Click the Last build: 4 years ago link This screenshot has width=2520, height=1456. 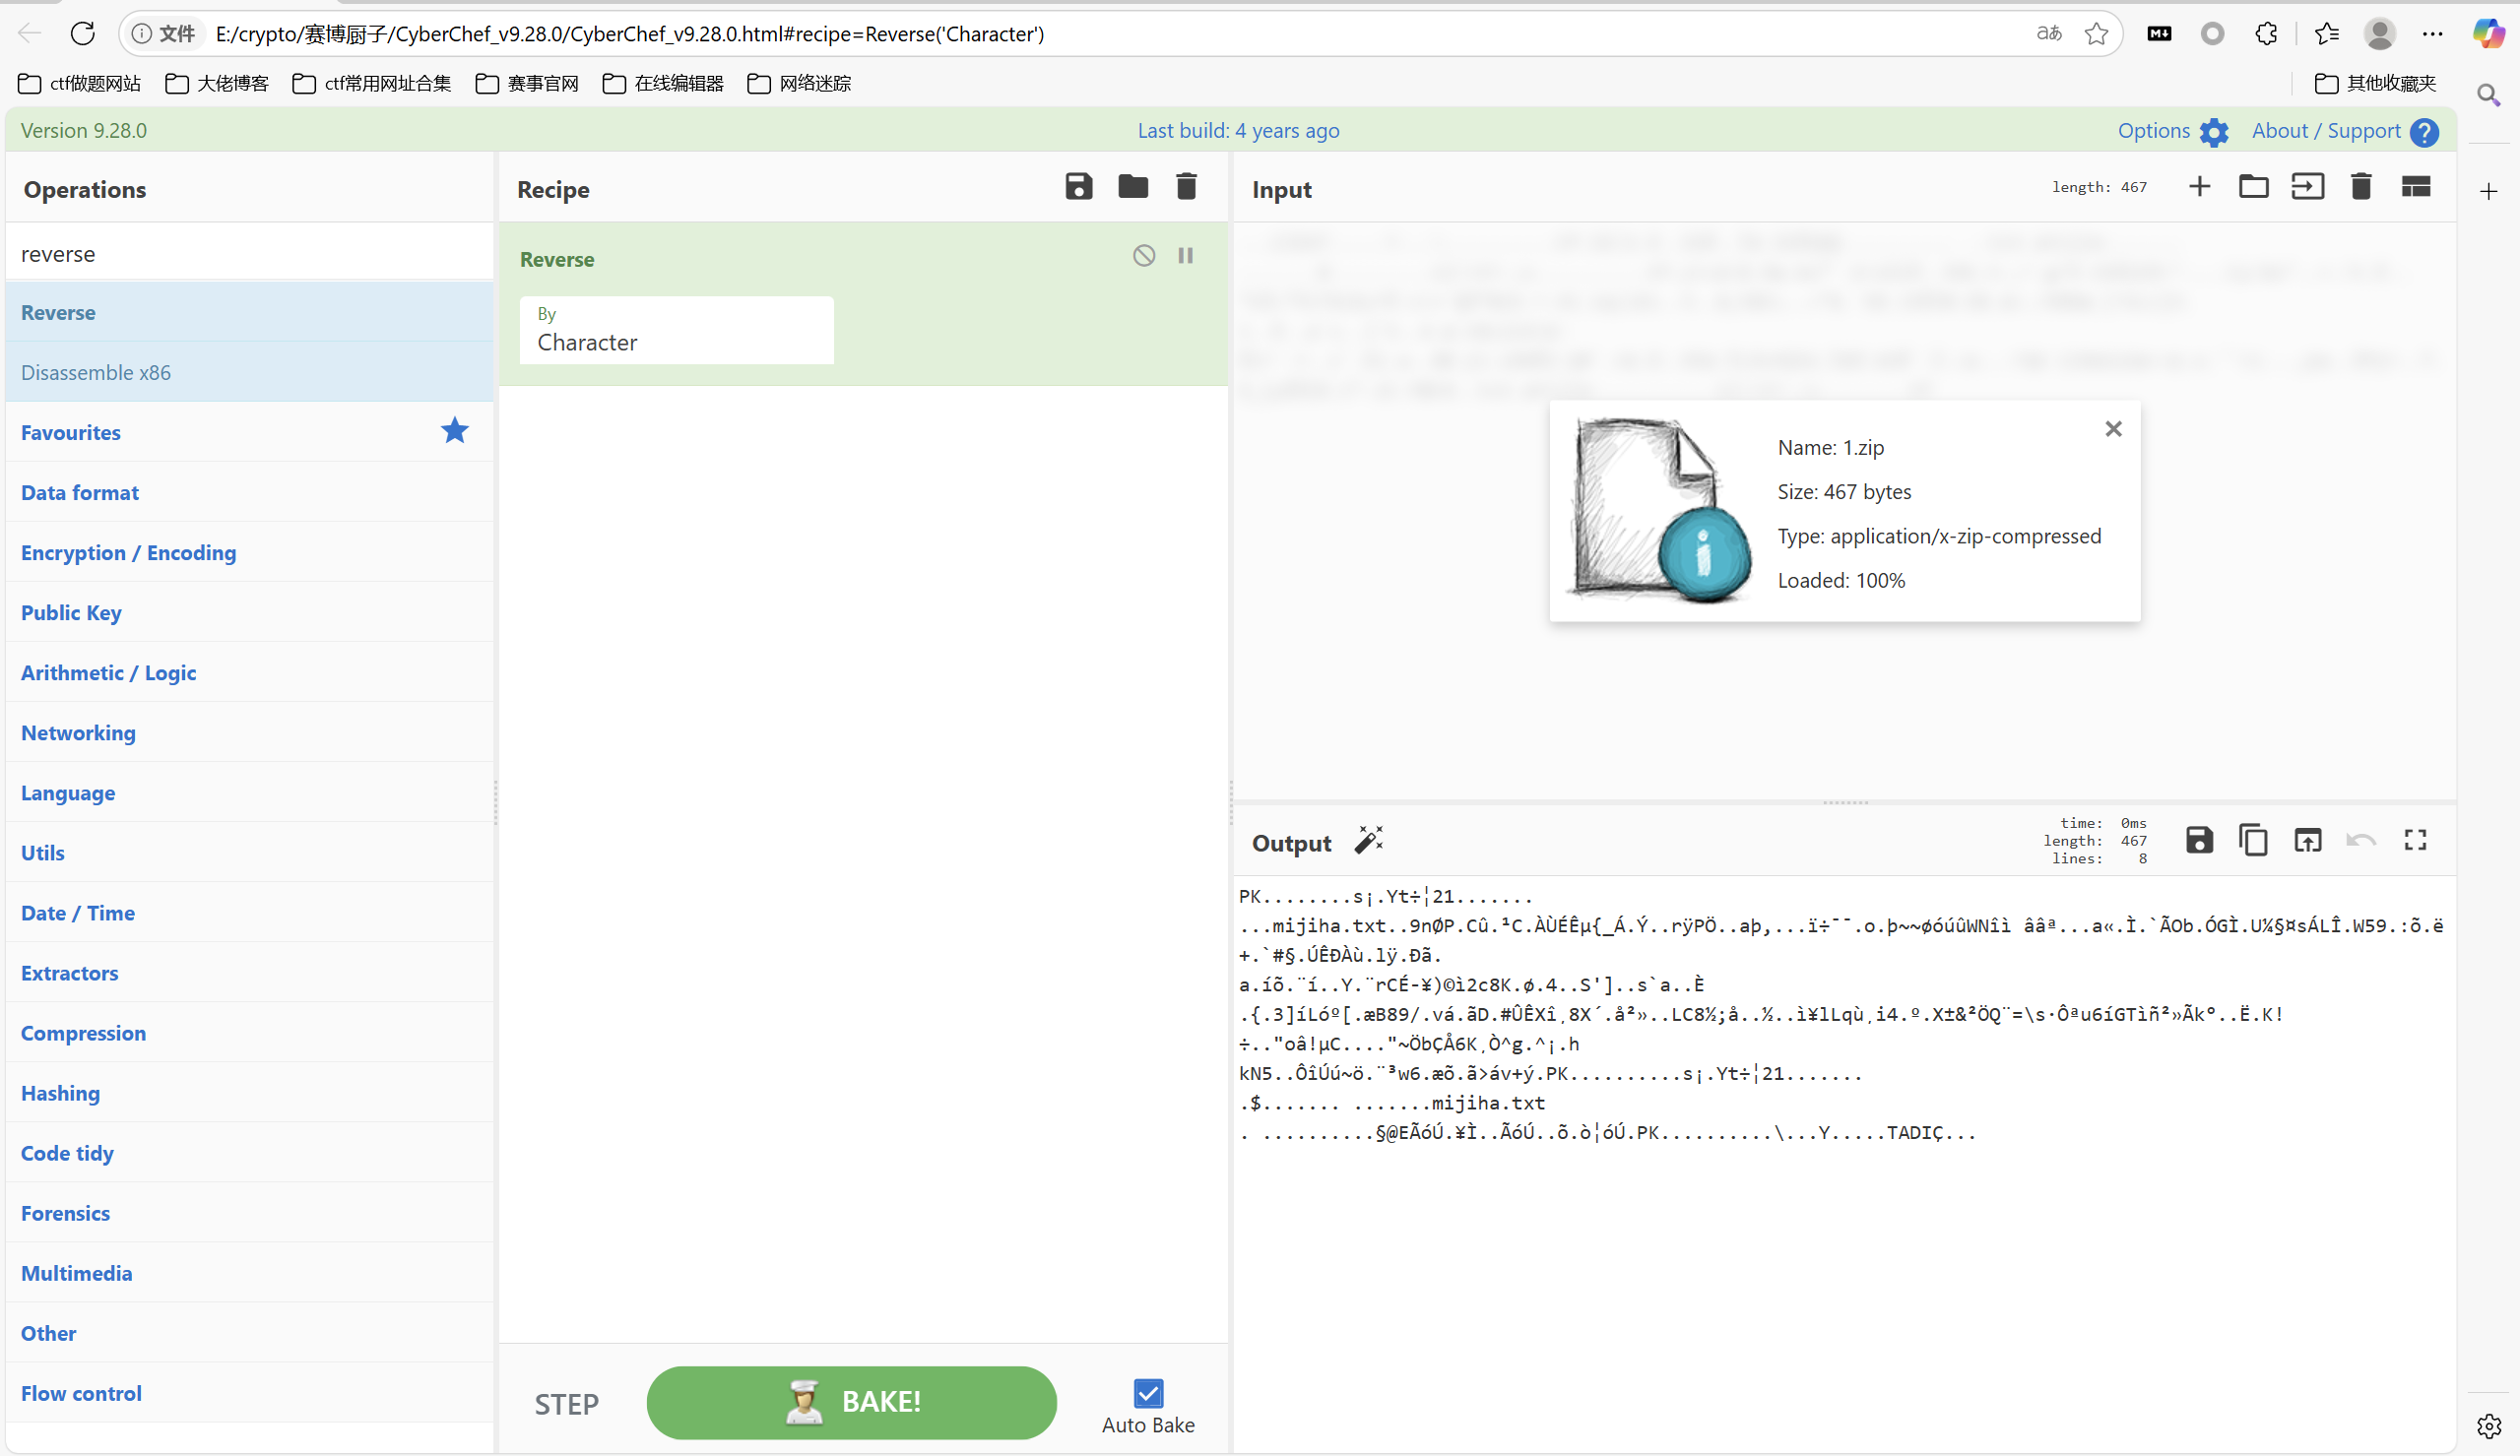[1238, 131]
